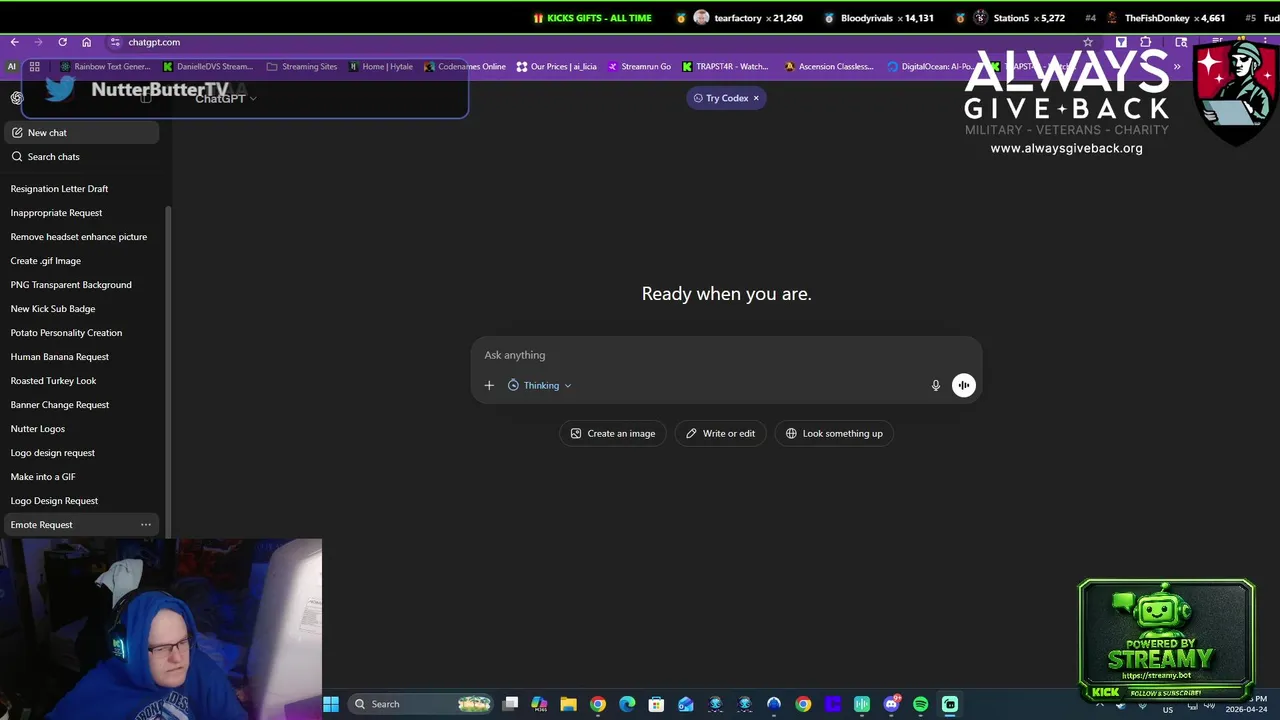Open the Streaming Sites bookmark folder

click(x=302, y=67)
